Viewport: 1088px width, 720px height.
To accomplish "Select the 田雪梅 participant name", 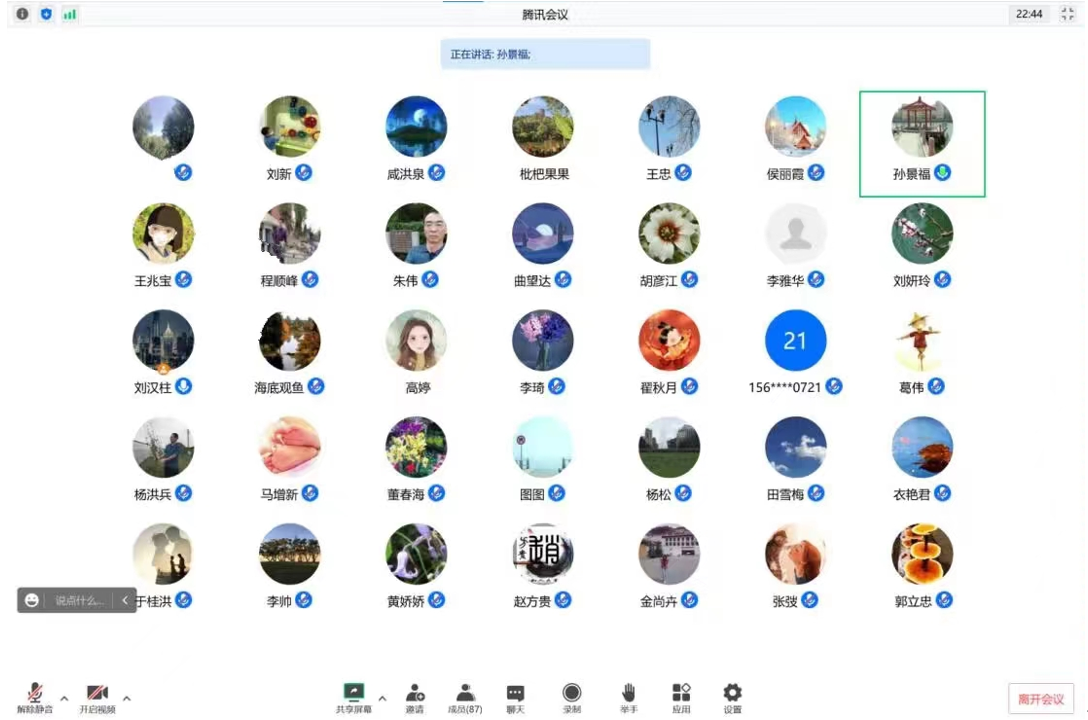I will click(x=785, y=495).
